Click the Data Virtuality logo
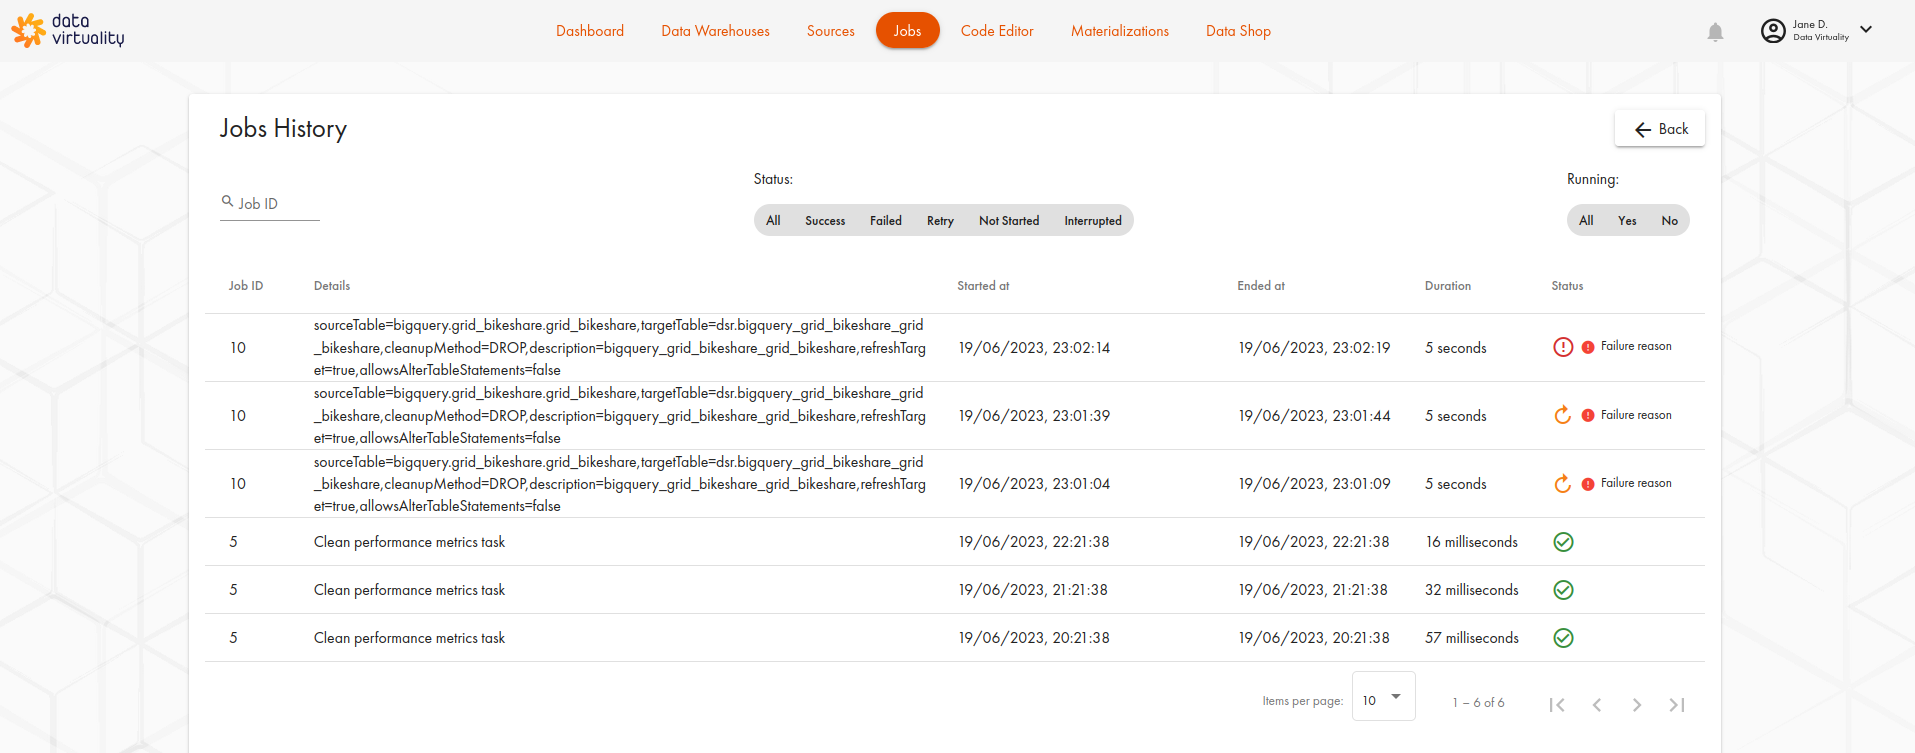Viewport: 1915px width, 753px height. (x=68, y=30)
